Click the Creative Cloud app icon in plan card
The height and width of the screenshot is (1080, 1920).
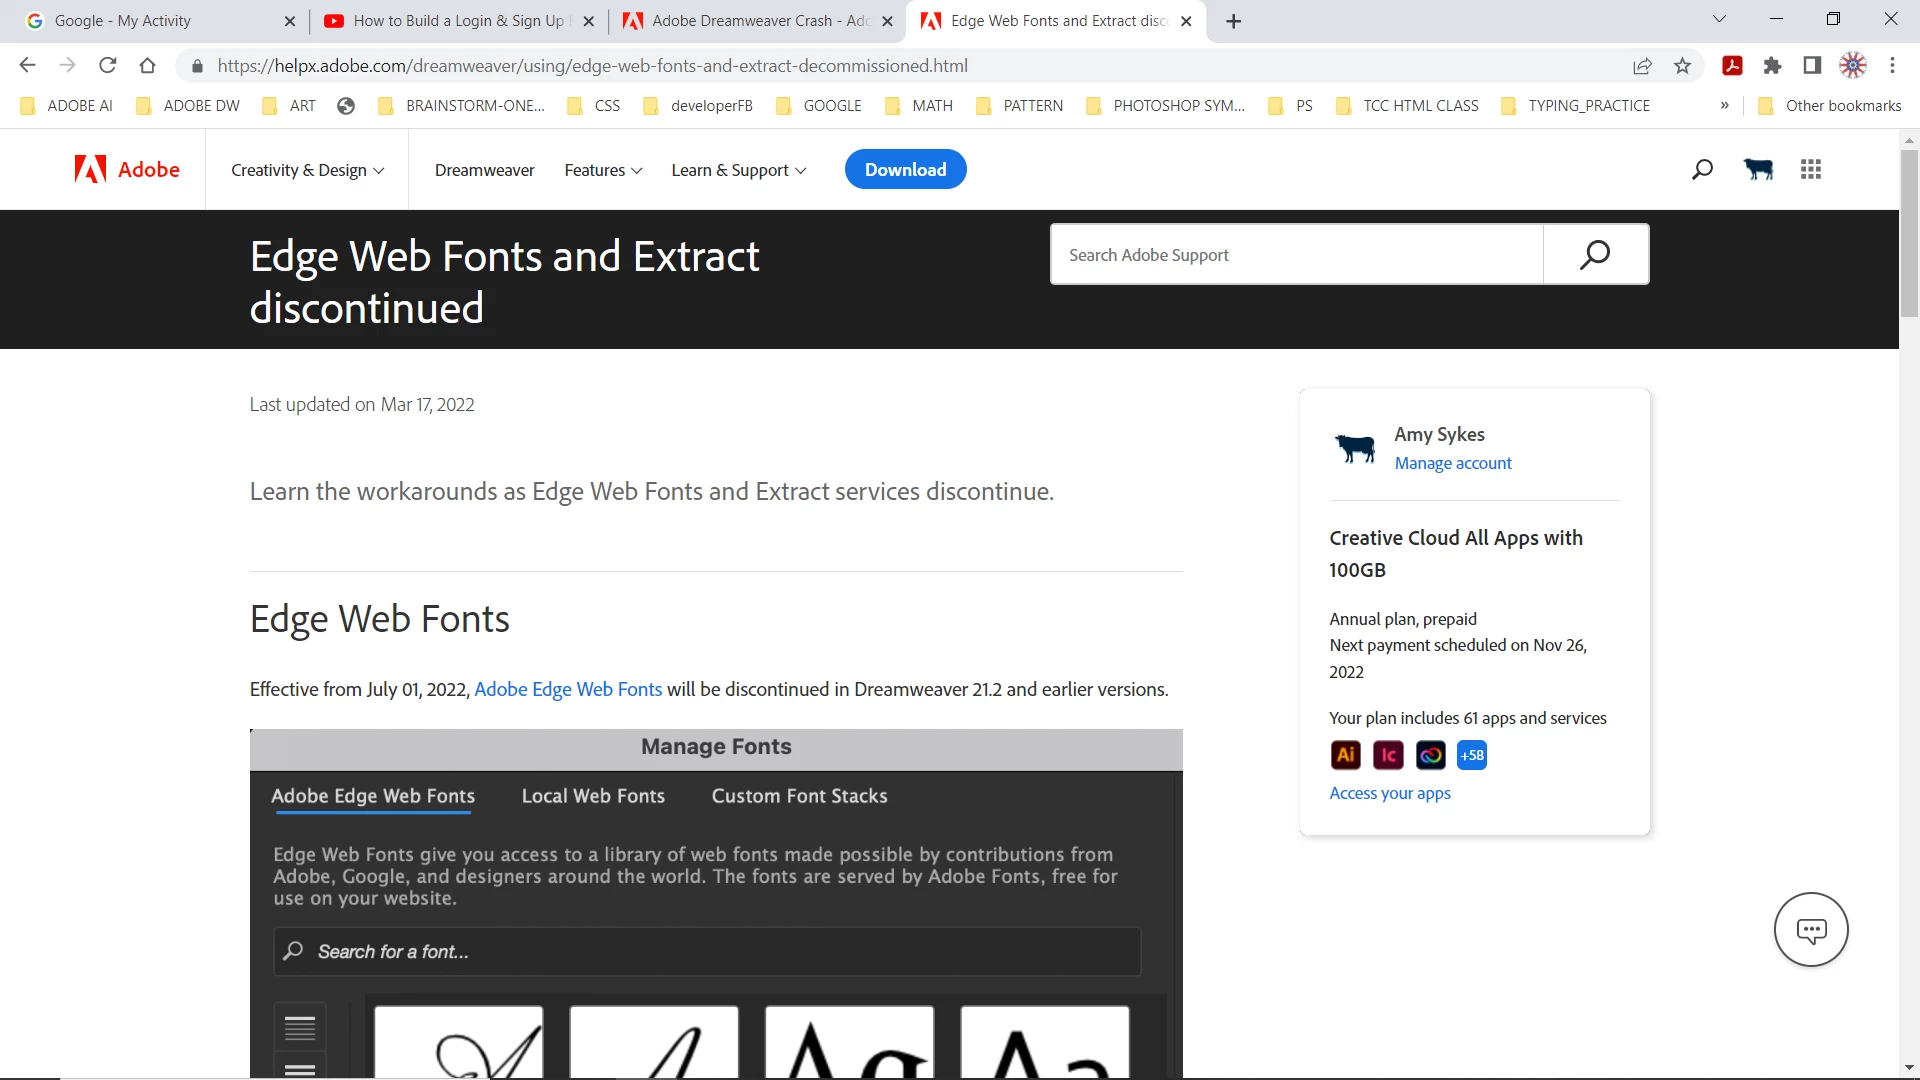pyautogui.click(x=1430, y=755)
